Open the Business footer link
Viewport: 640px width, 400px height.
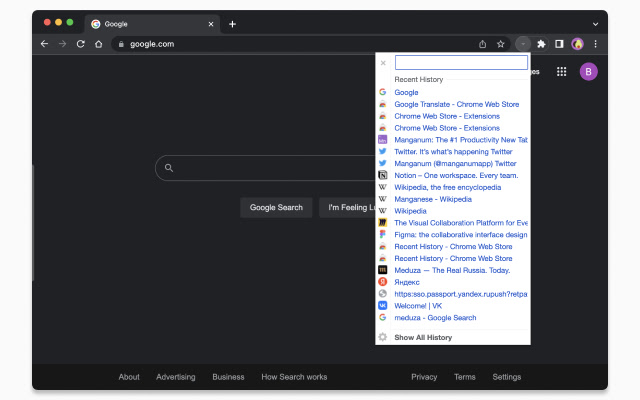[228, 377]
